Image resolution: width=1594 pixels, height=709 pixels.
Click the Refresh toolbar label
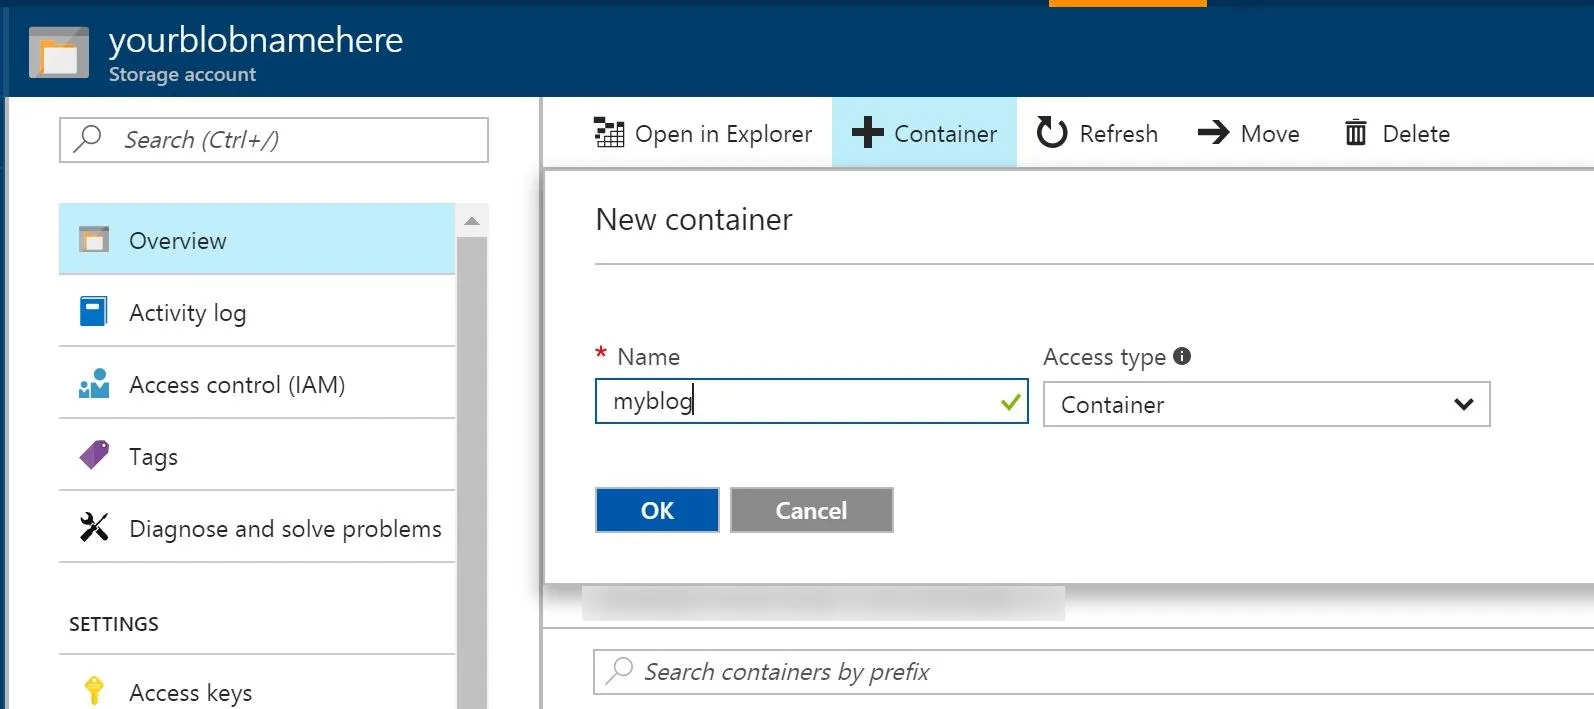[1118, 133]
